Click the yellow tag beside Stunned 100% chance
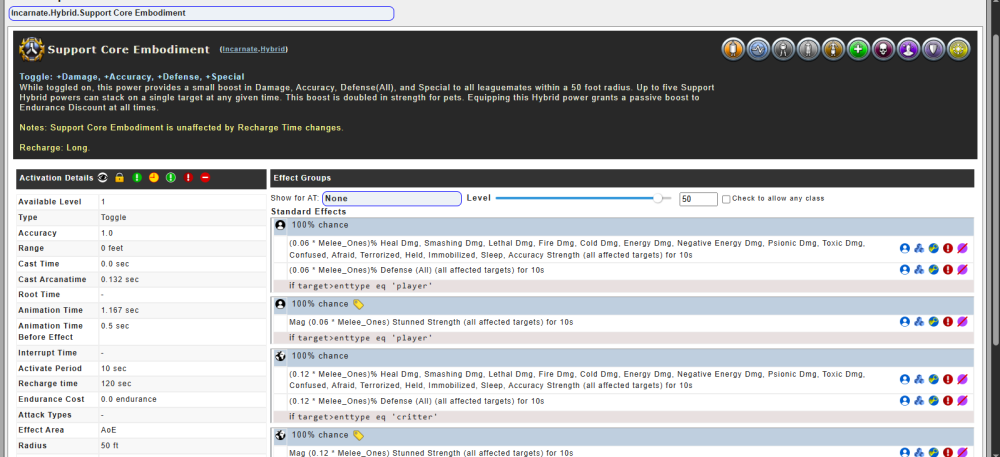The image size is (1000, 457). point(359,304)
